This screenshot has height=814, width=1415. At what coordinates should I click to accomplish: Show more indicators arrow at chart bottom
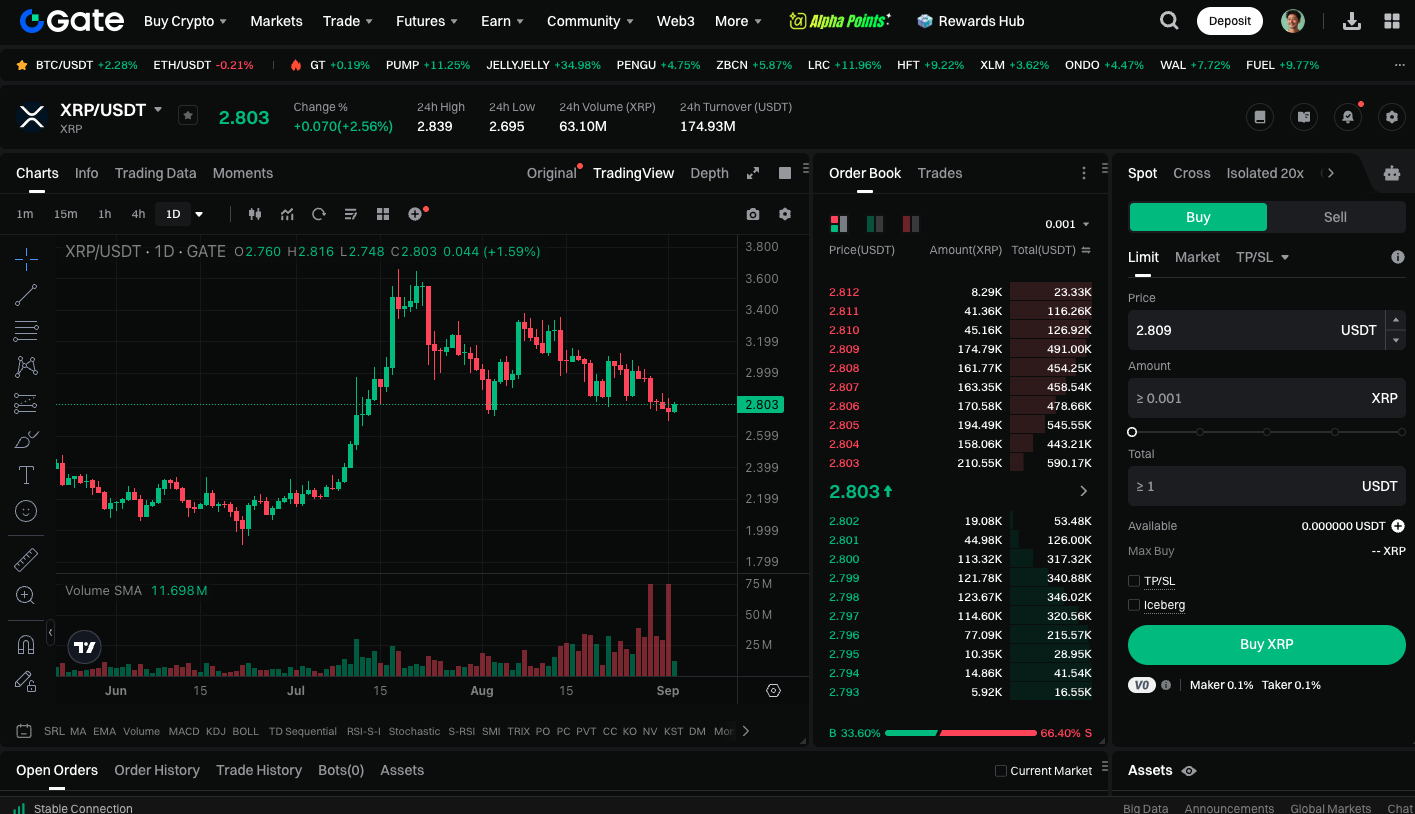pos(746,731)
